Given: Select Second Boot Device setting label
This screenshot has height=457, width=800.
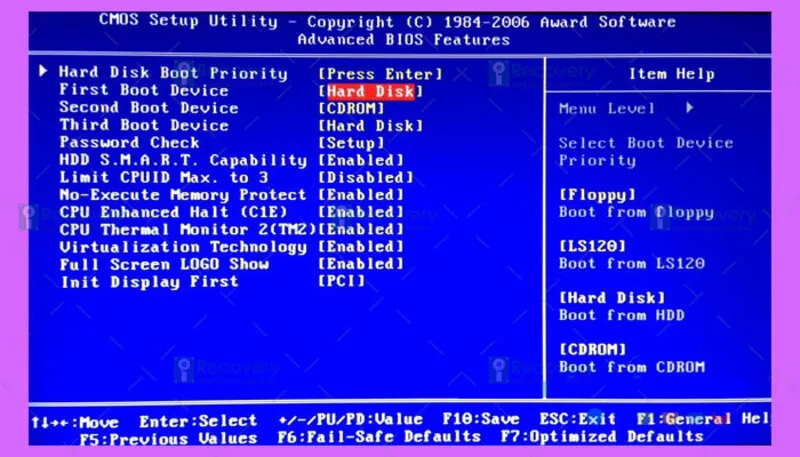Looking at the screenshot, I should coord(148,108).
